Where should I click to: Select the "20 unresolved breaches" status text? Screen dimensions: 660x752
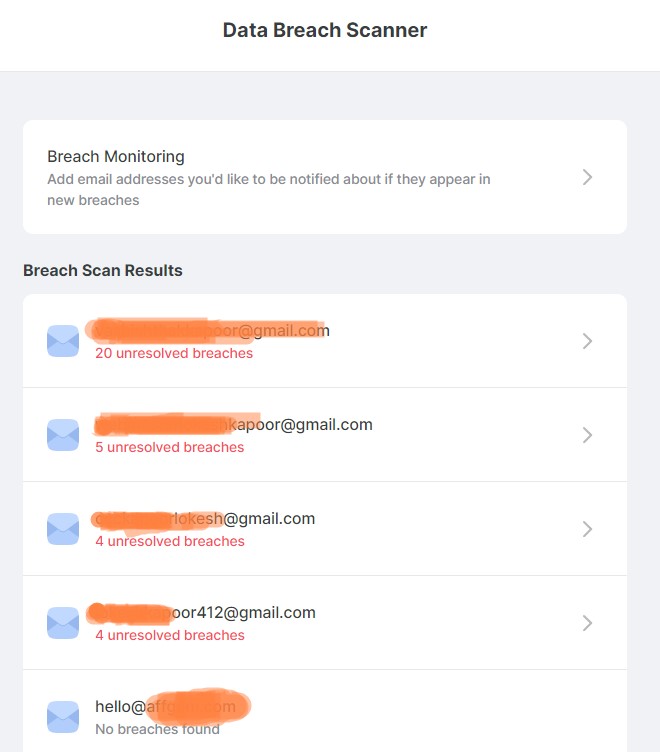pos(174,353)
